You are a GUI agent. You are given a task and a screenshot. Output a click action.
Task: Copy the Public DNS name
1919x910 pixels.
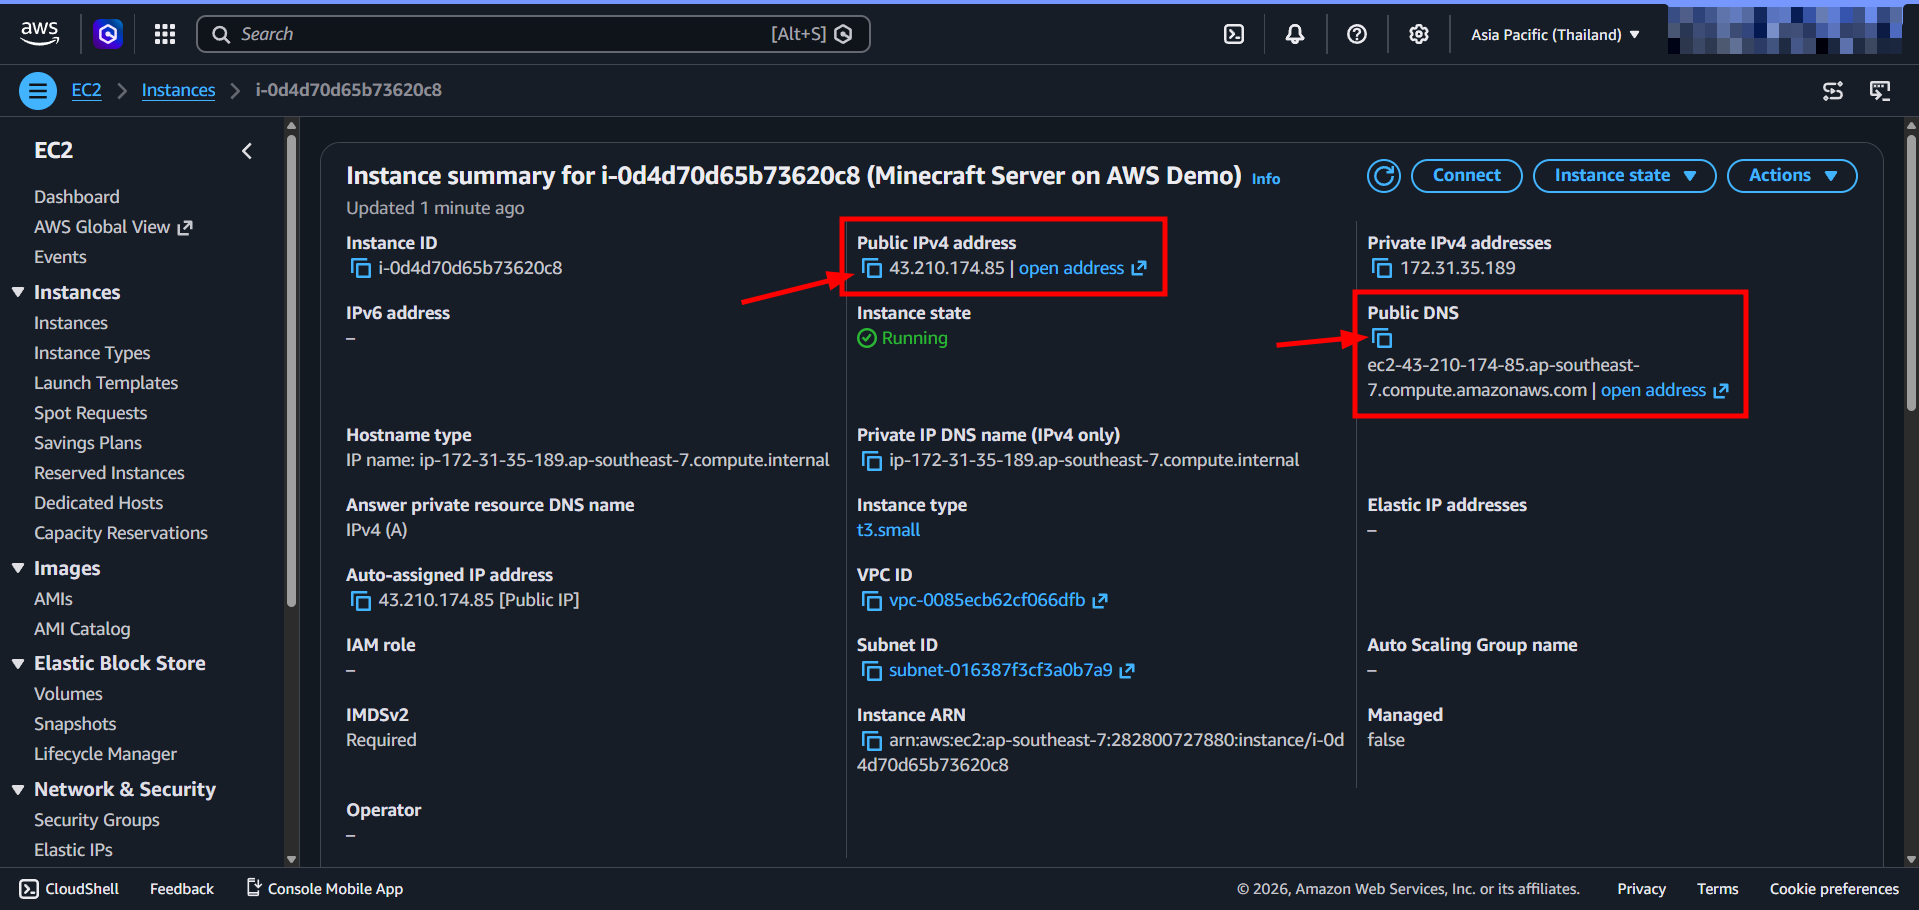pos(1382,338)
